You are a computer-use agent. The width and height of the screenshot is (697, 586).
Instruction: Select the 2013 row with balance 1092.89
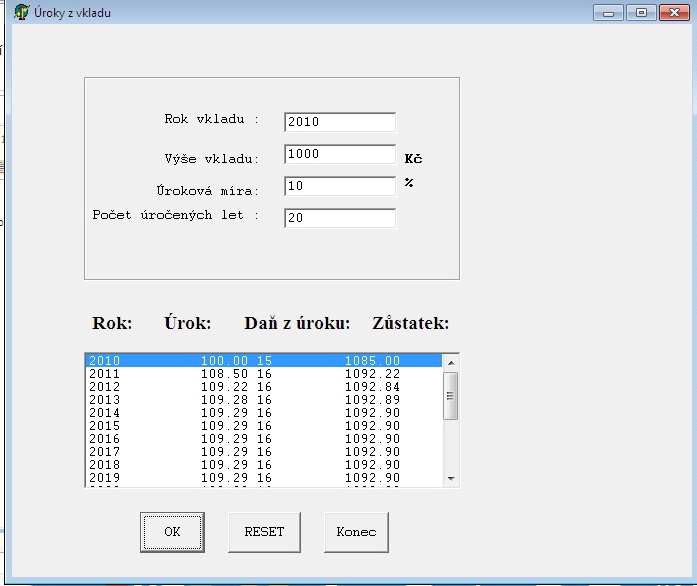tap(264, 400)
